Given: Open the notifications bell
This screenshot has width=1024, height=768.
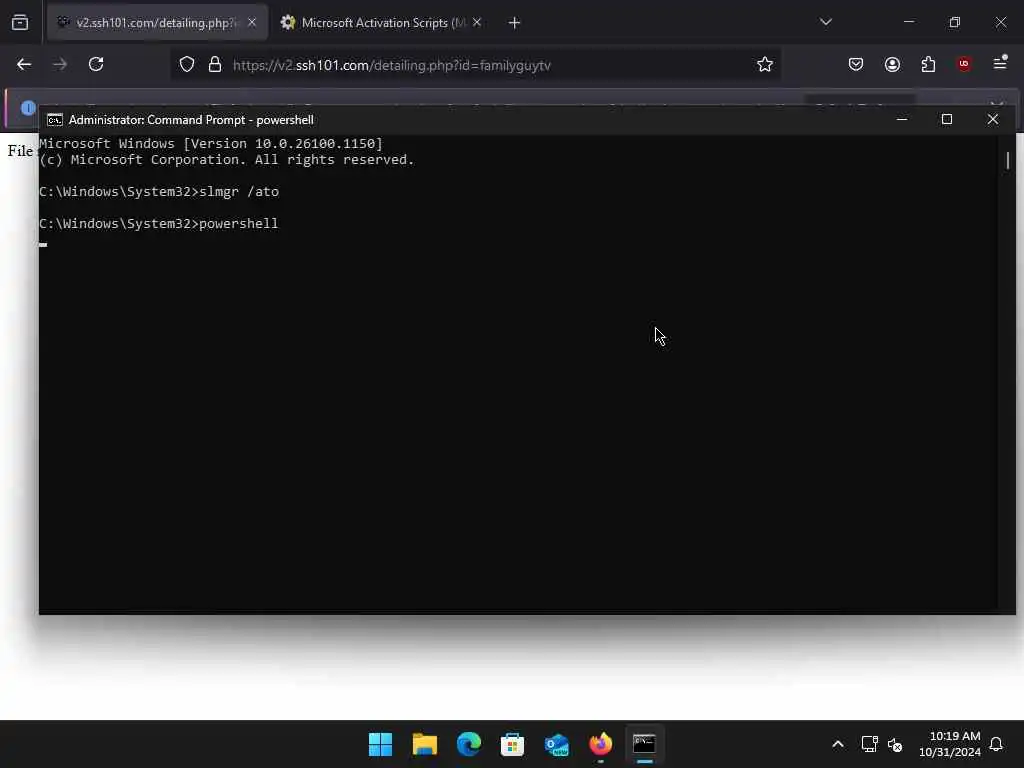Looking at the screenshot, I should tap(996, 744).
